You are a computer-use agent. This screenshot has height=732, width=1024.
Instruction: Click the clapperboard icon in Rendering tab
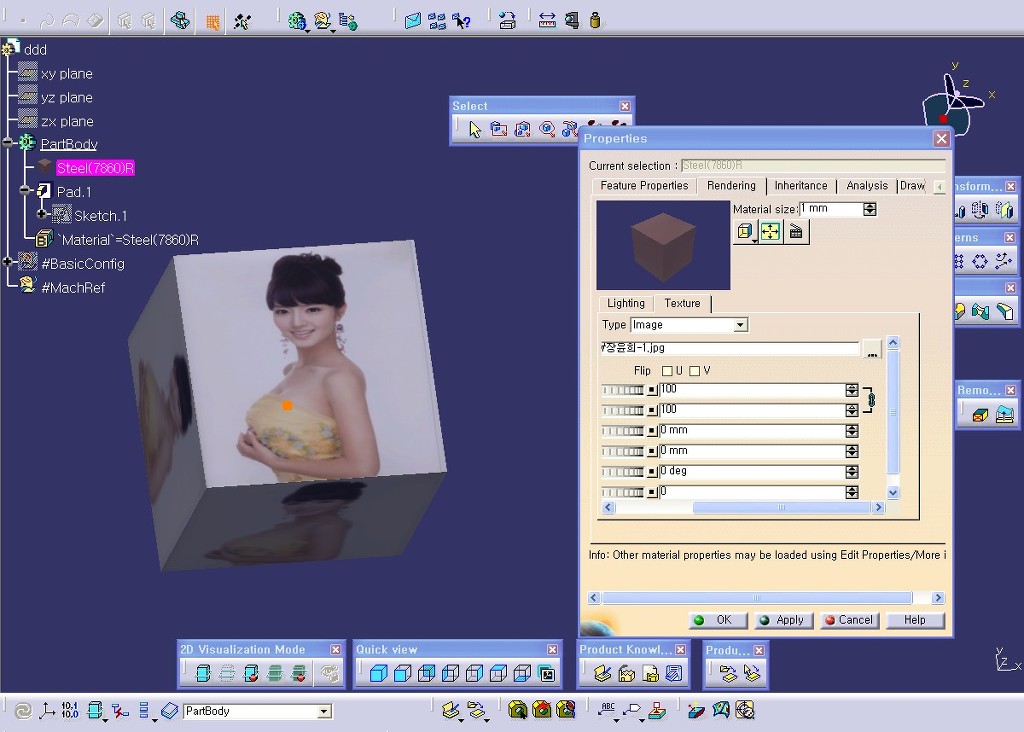[796, 232]
